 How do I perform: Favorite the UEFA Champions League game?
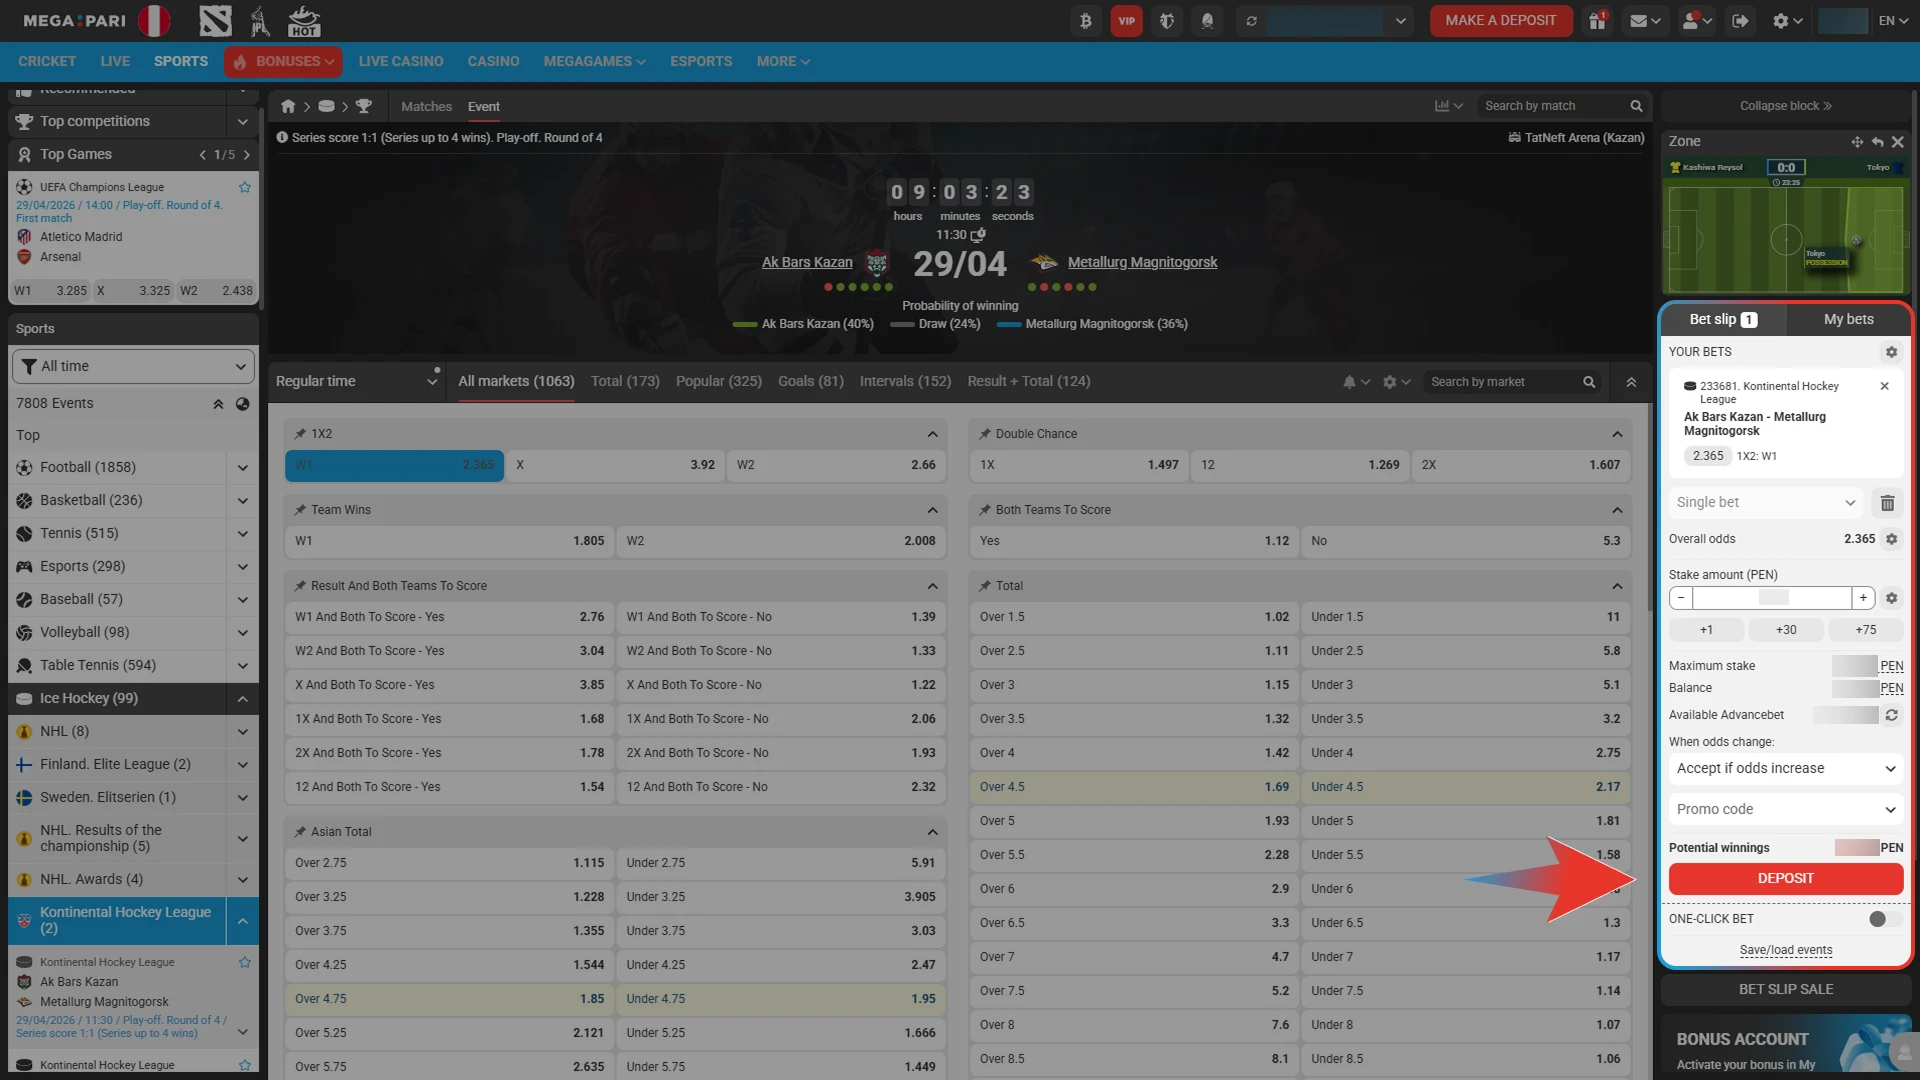click(245, 187)
